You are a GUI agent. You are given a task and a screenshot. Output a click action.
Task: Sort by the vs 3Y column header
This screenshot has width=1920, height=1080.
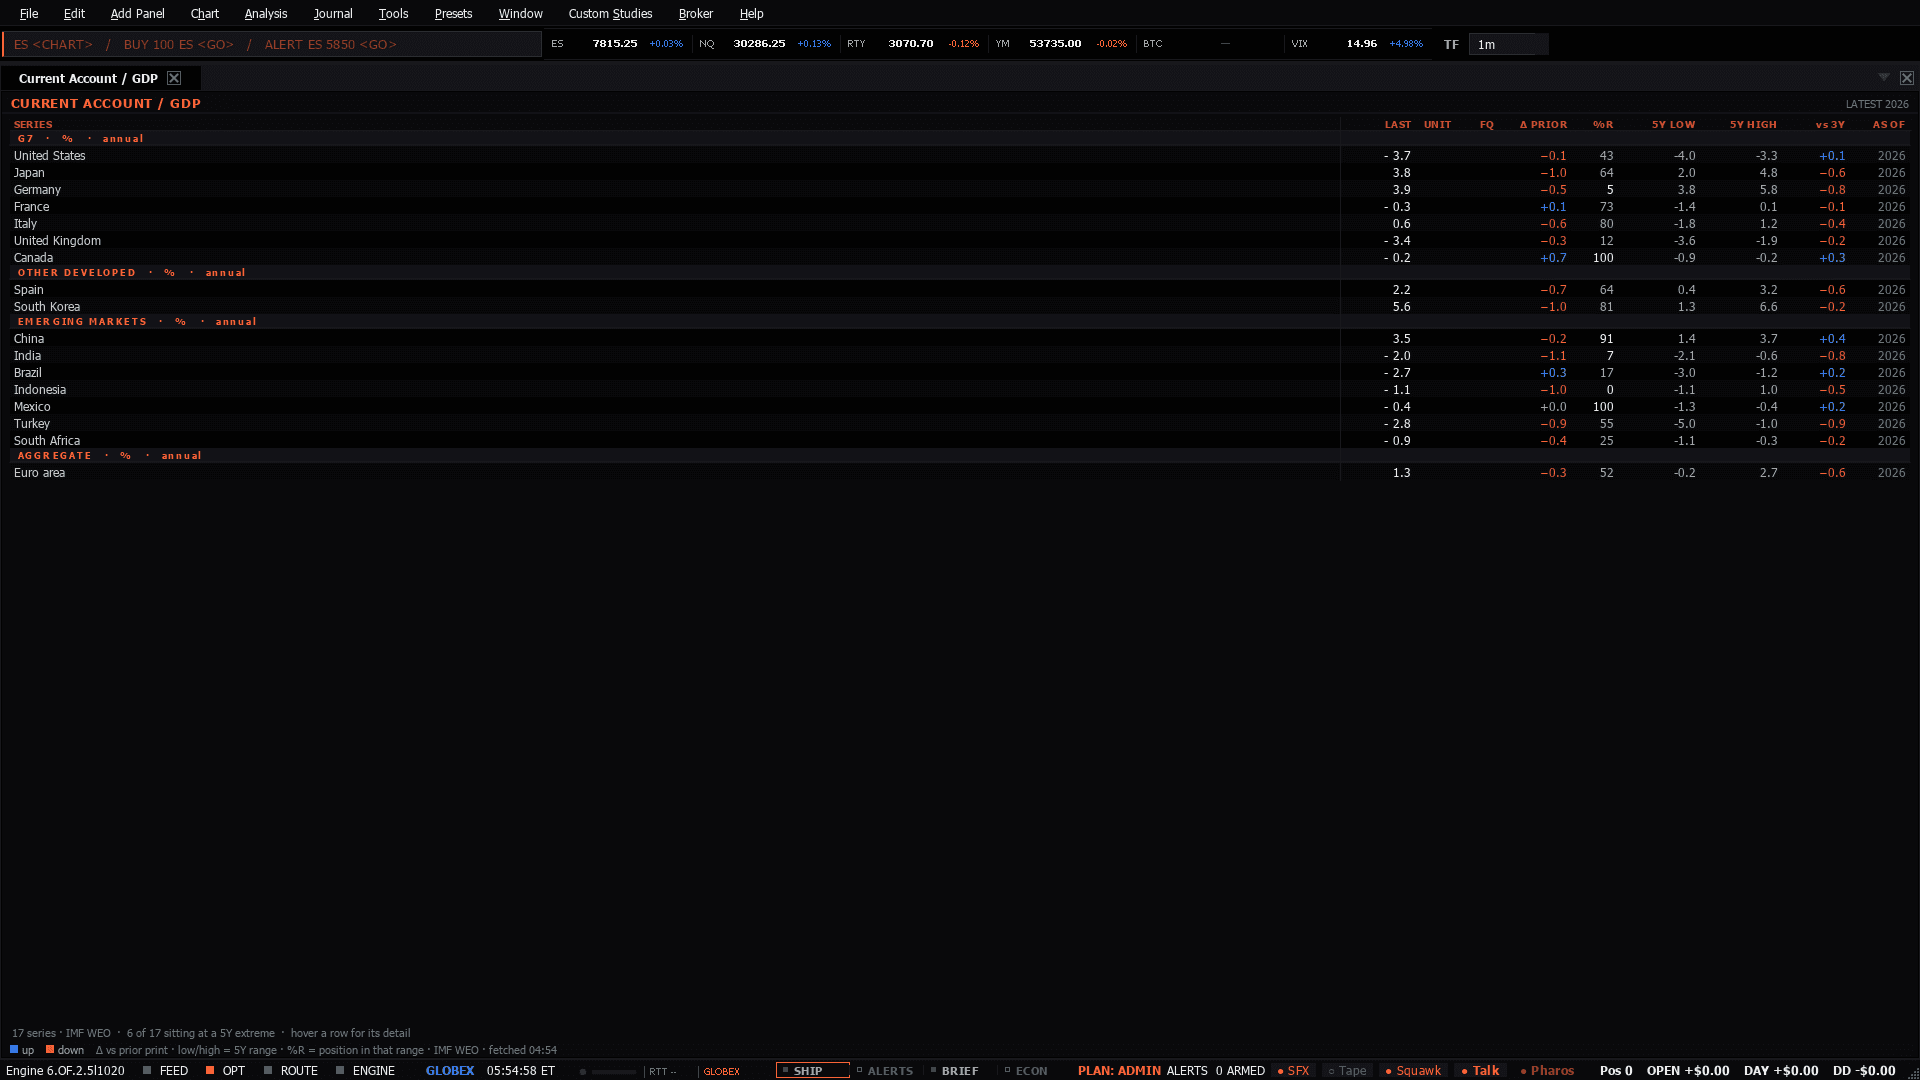pyautogui.click(x=1830, y=125)
